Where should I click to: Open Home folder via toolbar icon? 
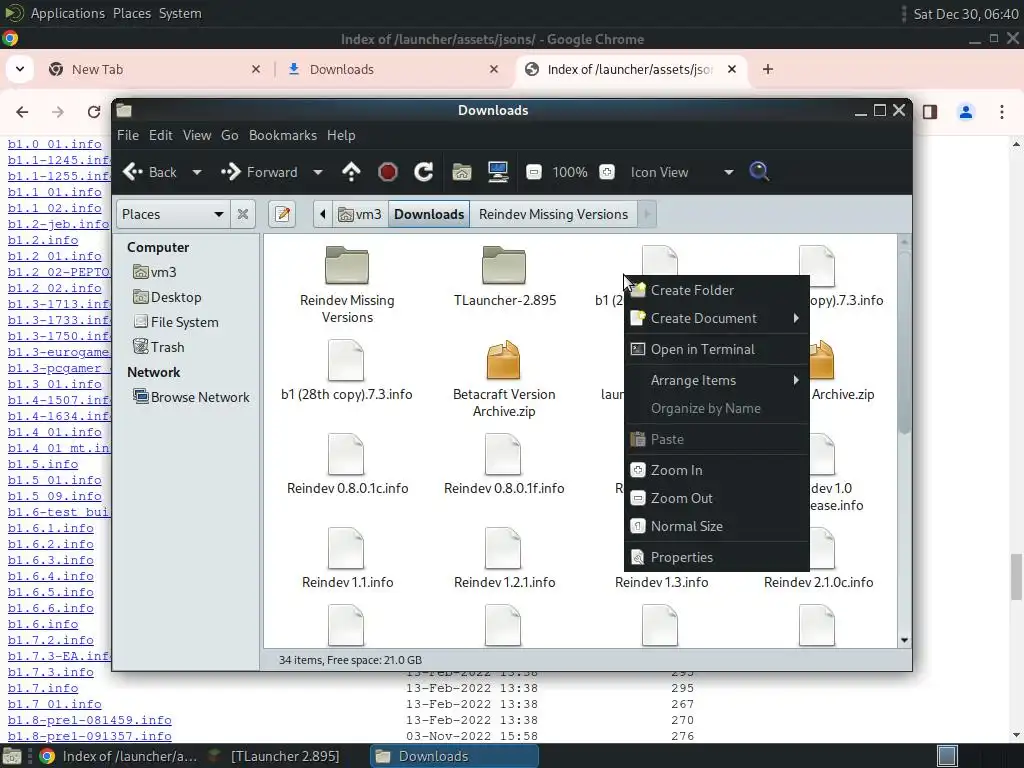[x=462, y=172]
